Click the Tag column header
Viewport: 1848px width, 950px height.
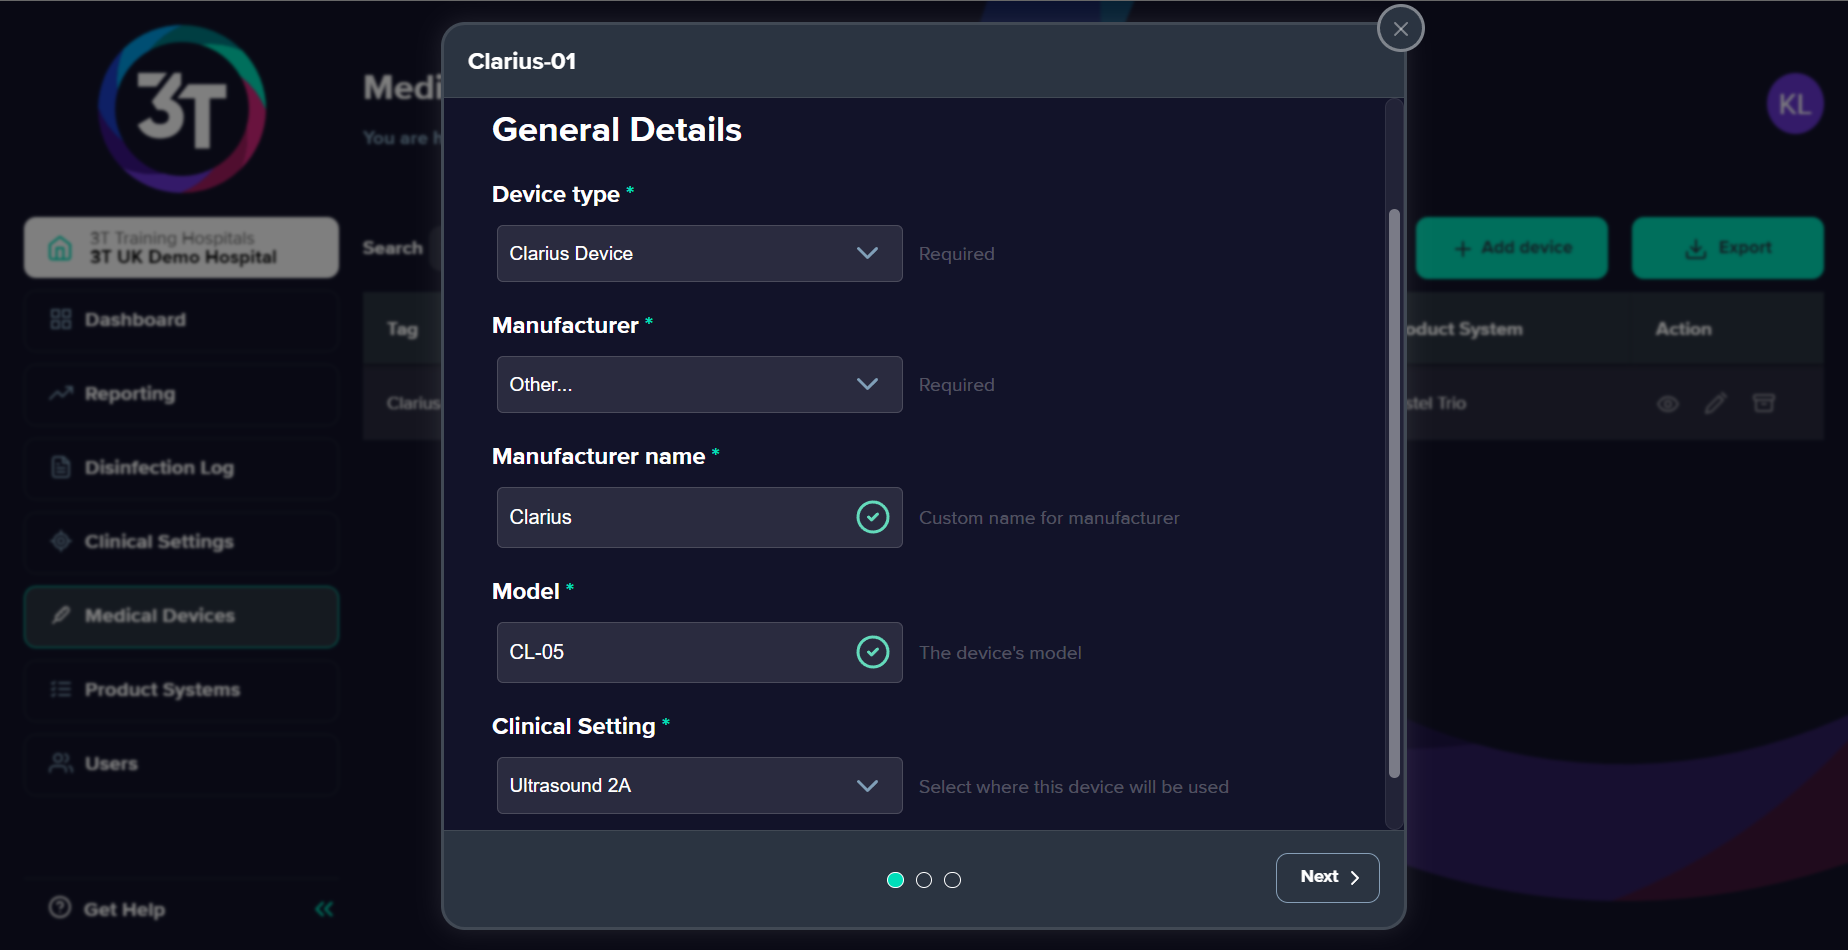tap(403, 329)
